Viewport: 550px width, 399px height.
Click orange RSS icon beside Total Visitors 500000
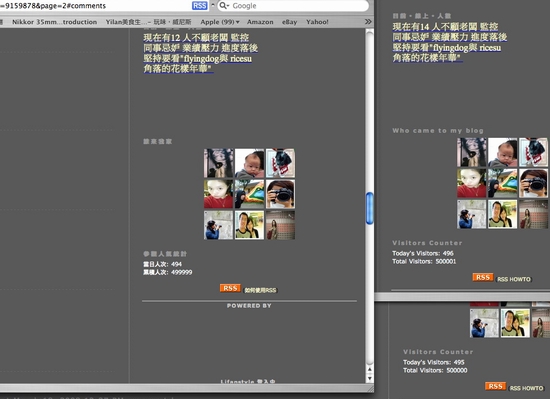pos(496,386)
